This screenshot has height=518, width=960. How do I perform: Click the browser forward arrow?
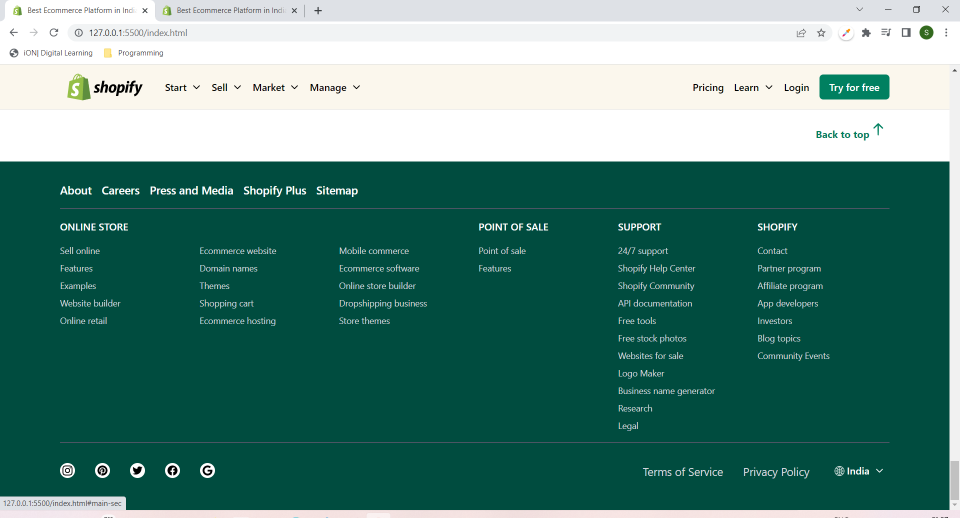point(34,32)
